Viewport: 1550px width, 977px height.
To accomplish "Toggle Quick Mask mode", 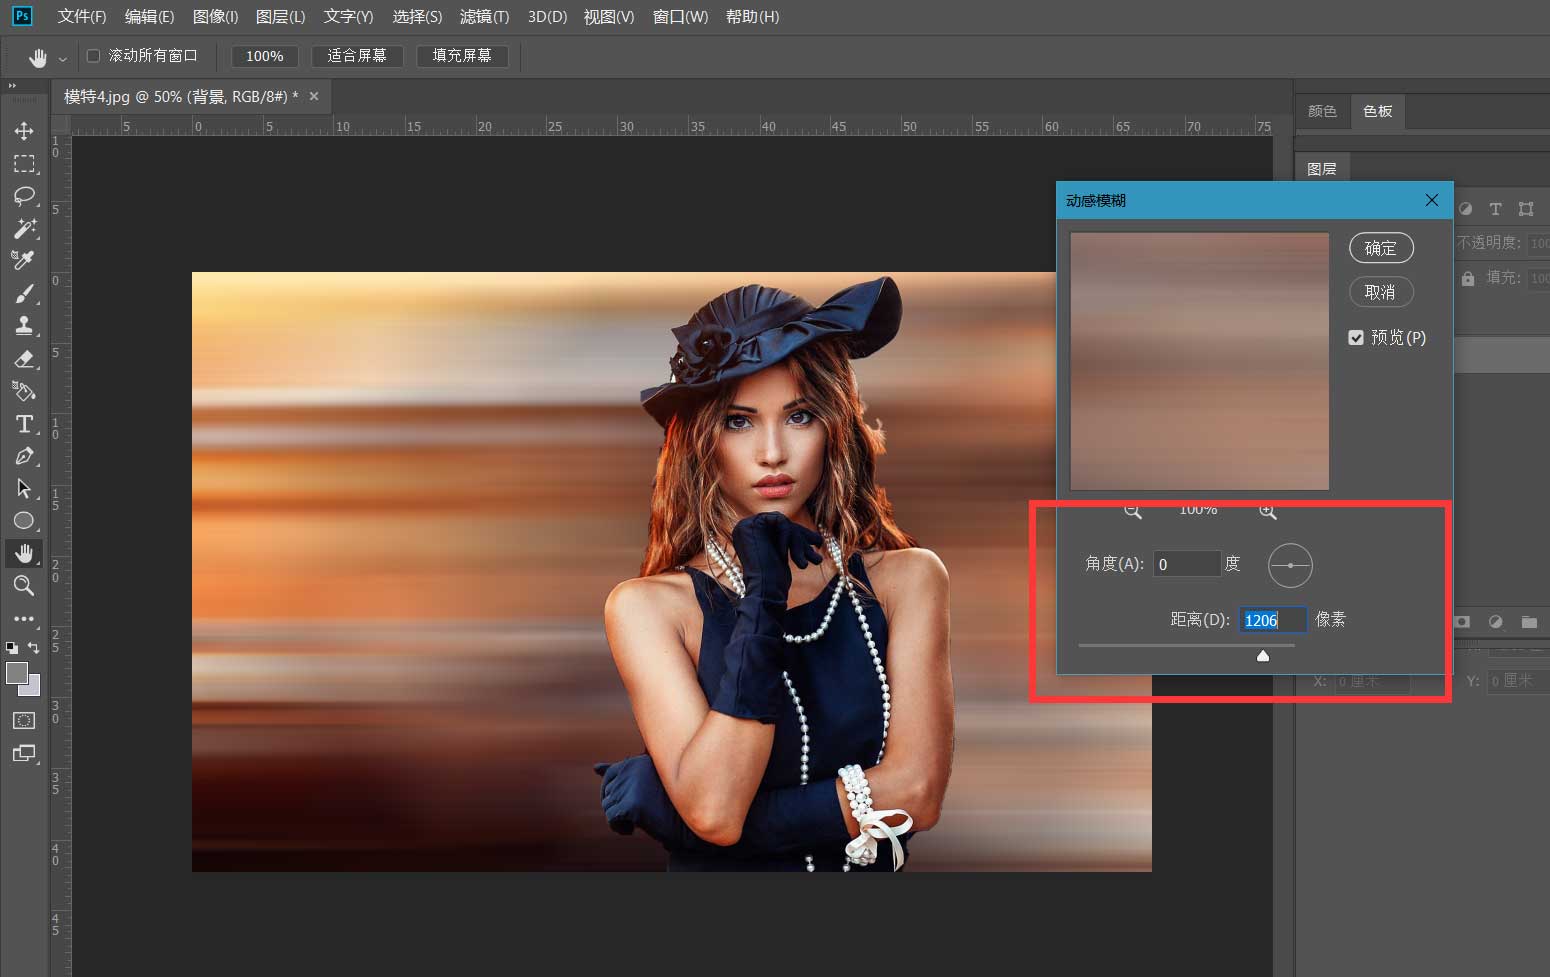I will 24,720.
